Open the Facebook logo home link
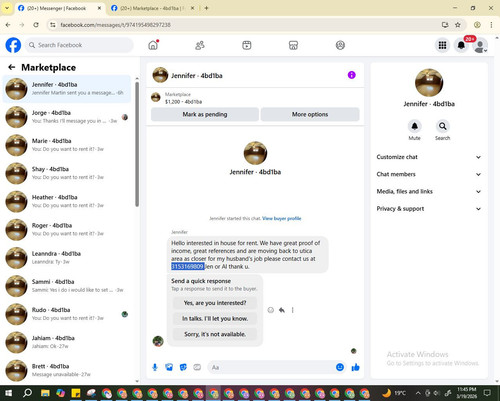500x401 pixels. (13, 45)
